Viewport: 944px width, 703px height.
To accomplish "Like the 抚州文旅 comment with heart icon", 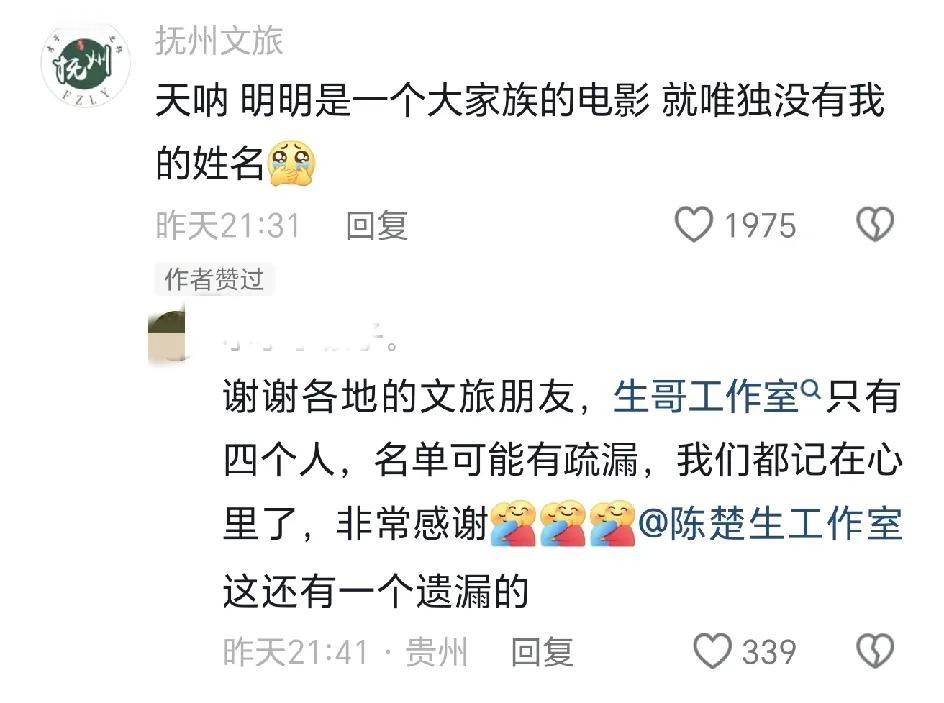I will pos(693,225).
